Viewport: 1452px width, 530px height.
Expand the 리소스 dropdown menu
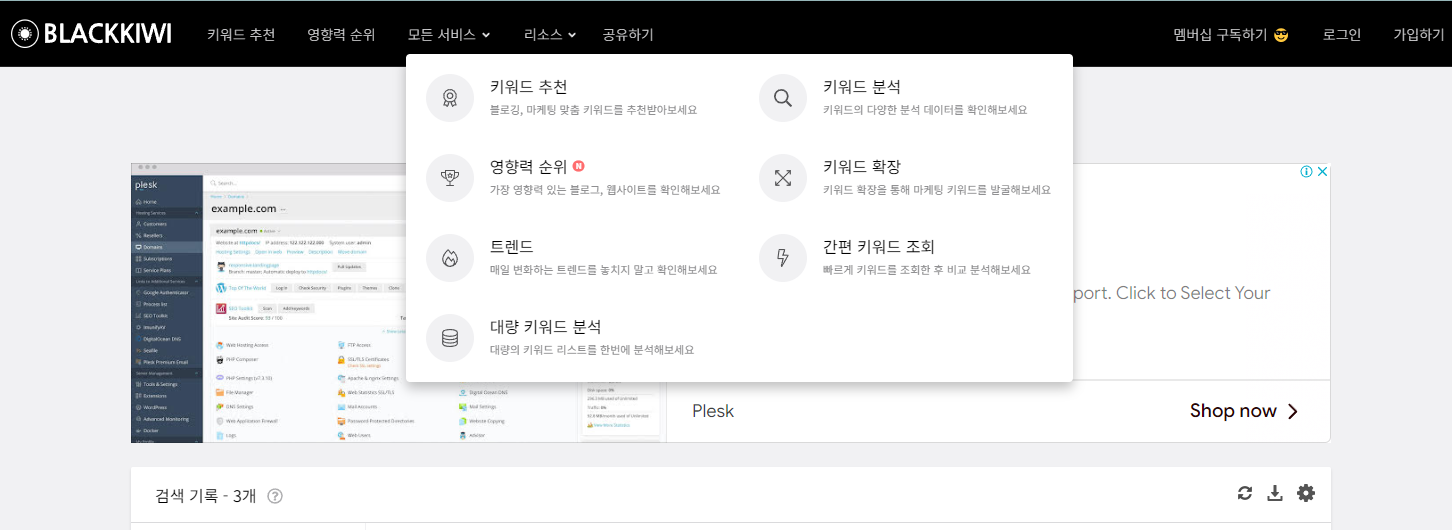point(550,34)
